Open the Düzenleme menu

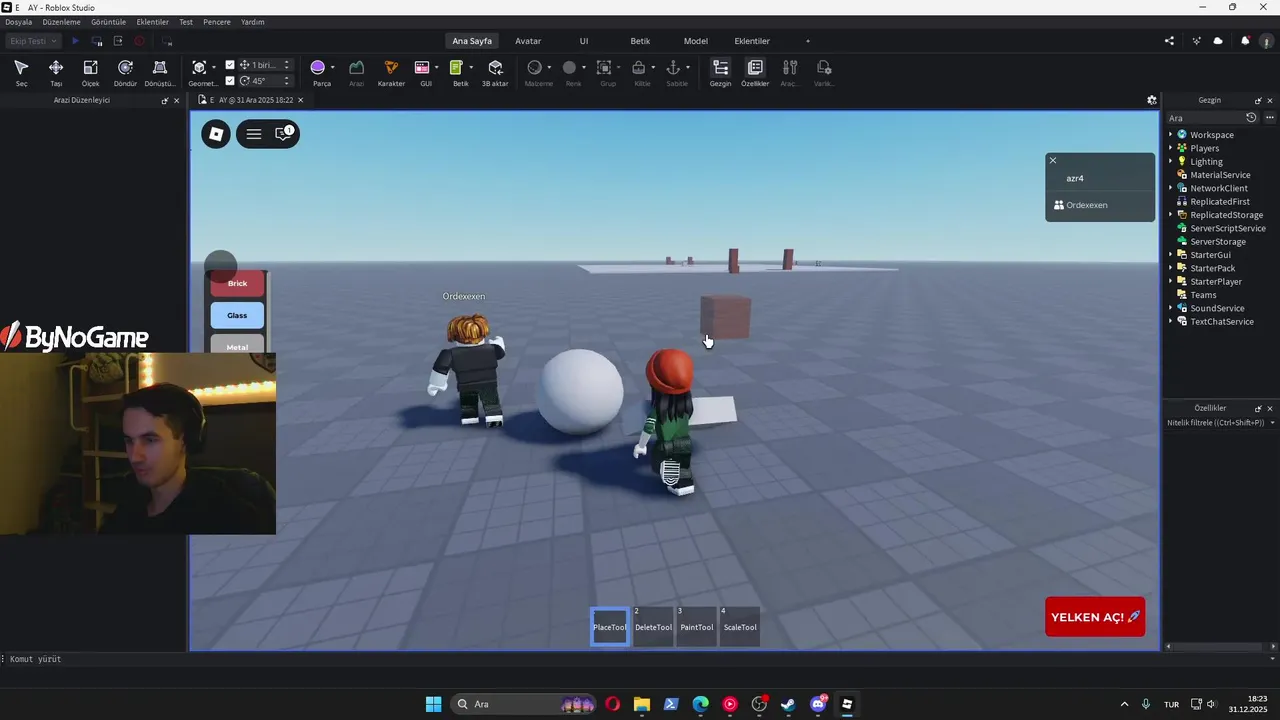pyautogui.click(x=61, y=22)
